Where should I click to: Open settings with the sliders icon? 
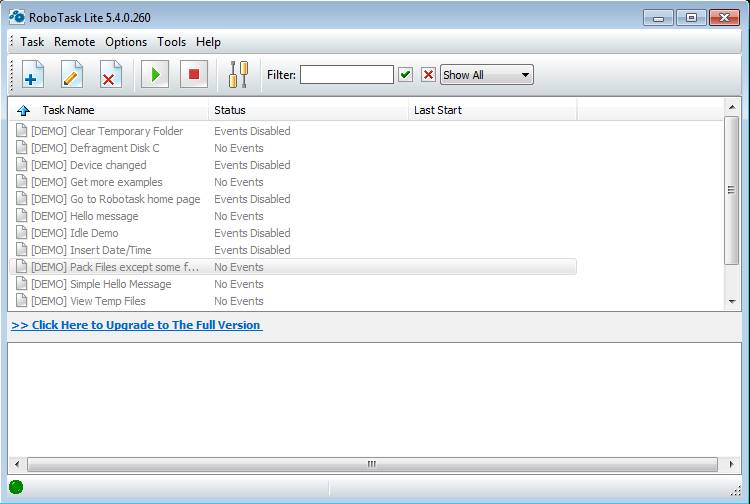238,75
